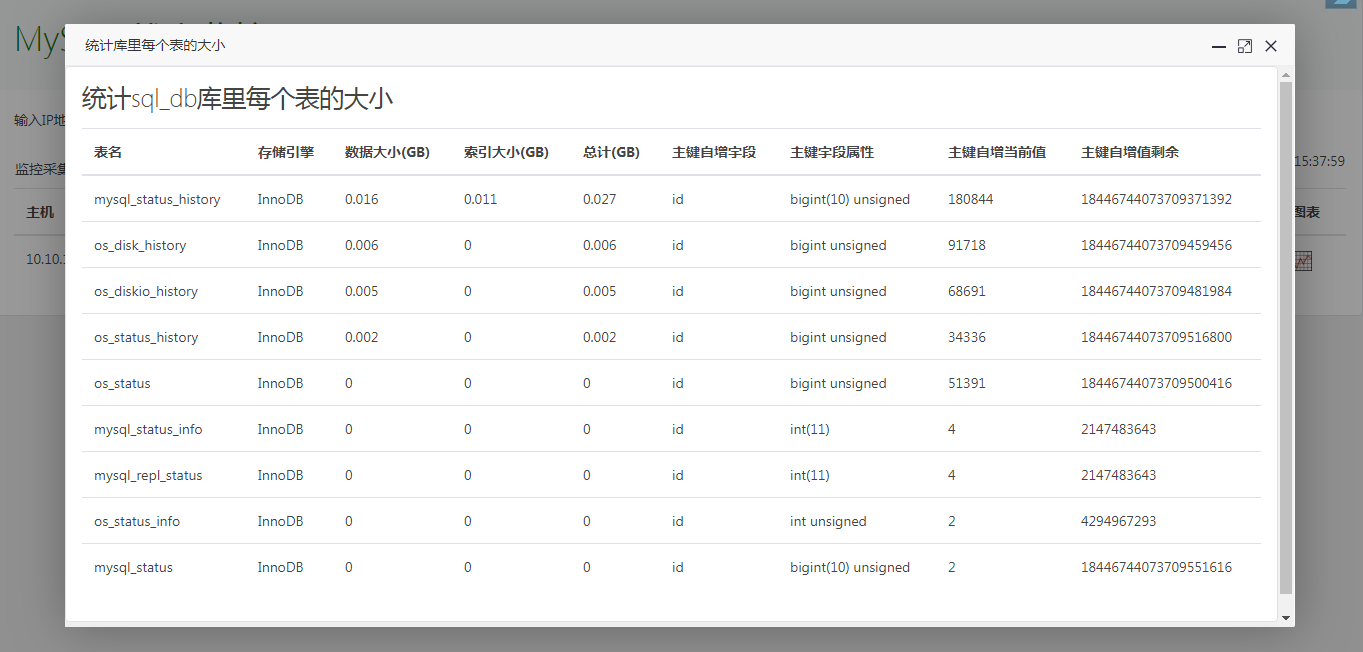Image resolution: width=1363 pixels, height=652 pixels.
Task: Click id field in os_disk_history row
Action: (678, 245)
